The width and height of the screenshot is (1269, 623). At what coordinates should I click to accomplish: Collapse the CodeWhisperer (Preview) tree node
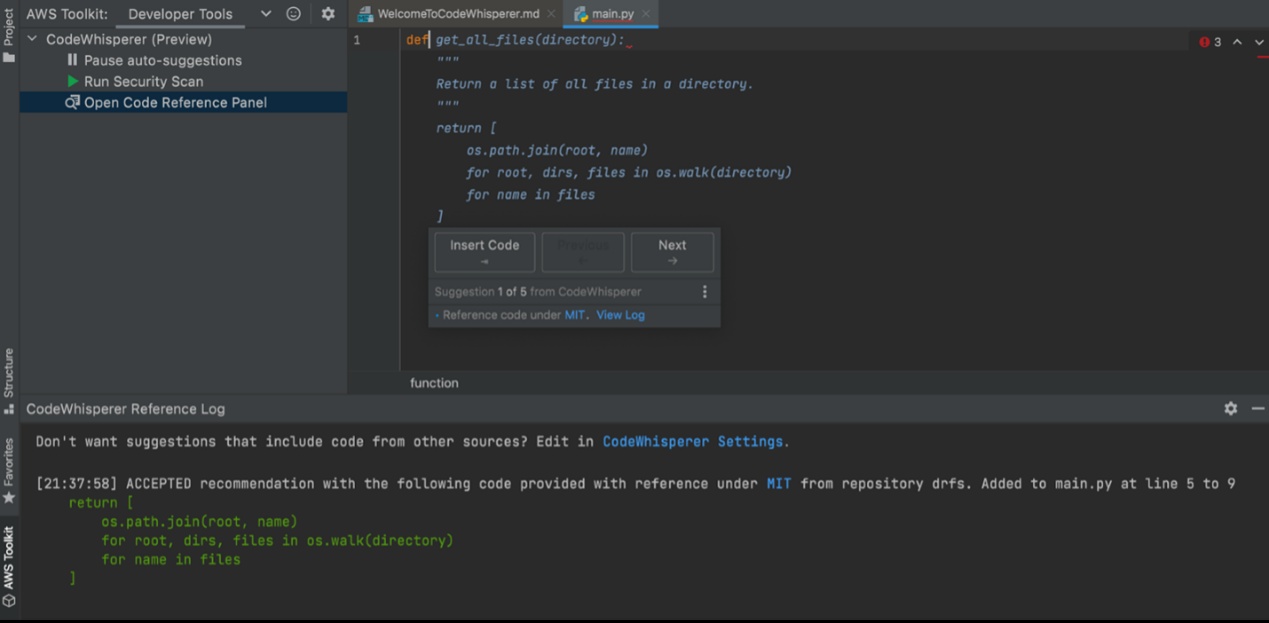(32, 39)
